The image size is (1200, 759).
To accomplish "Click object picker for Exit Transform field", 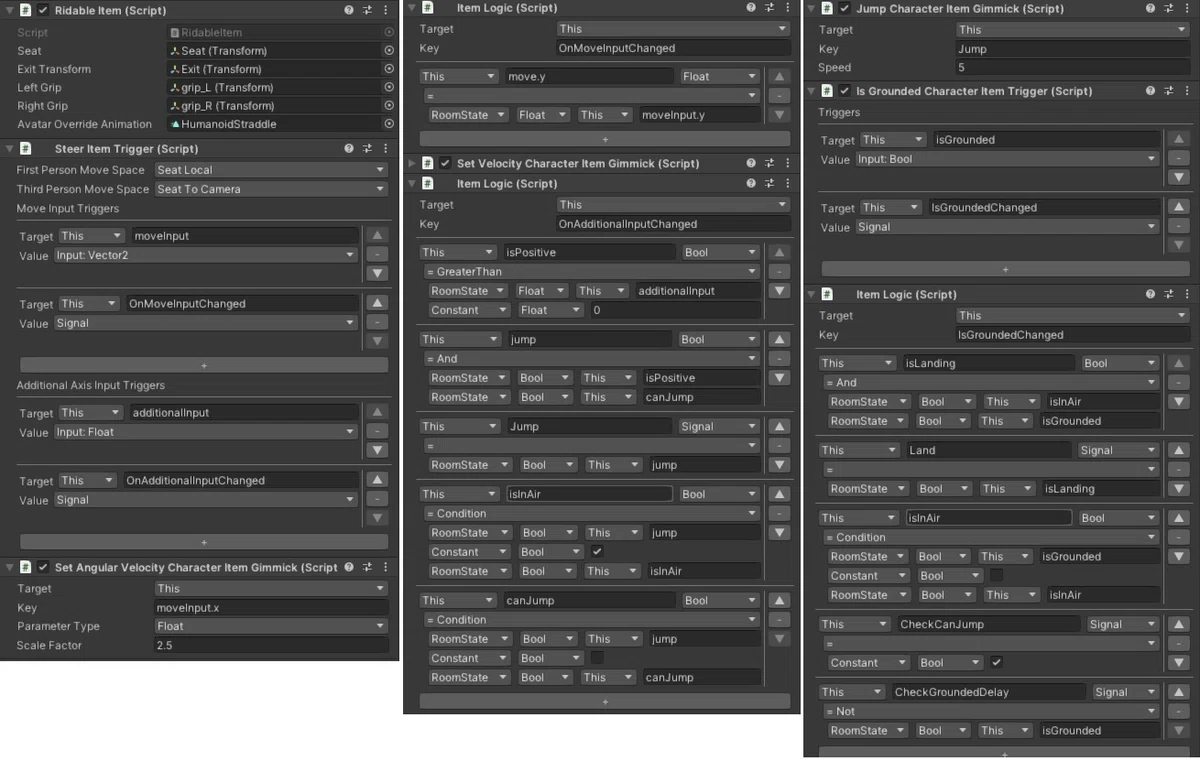I will point(389,69).
